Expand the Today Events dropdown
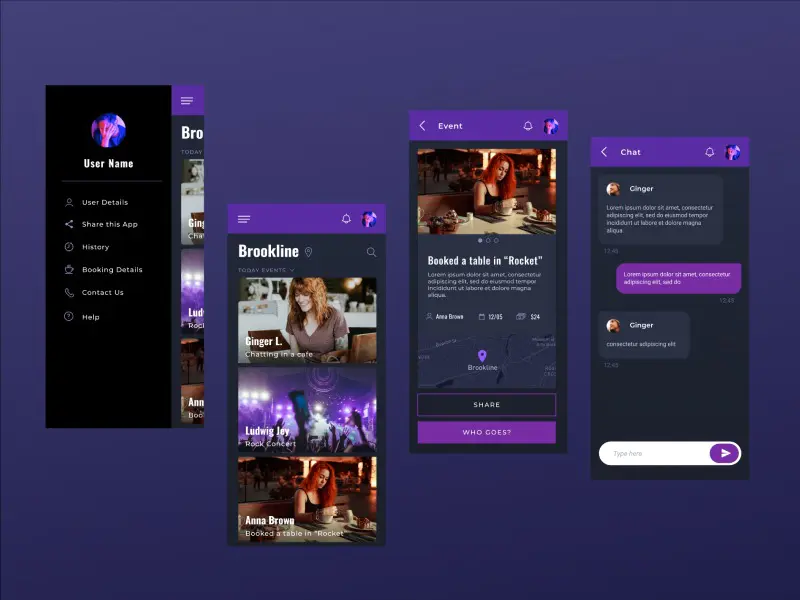The width and height of the screenshot is (800, 600). [266, 270]
